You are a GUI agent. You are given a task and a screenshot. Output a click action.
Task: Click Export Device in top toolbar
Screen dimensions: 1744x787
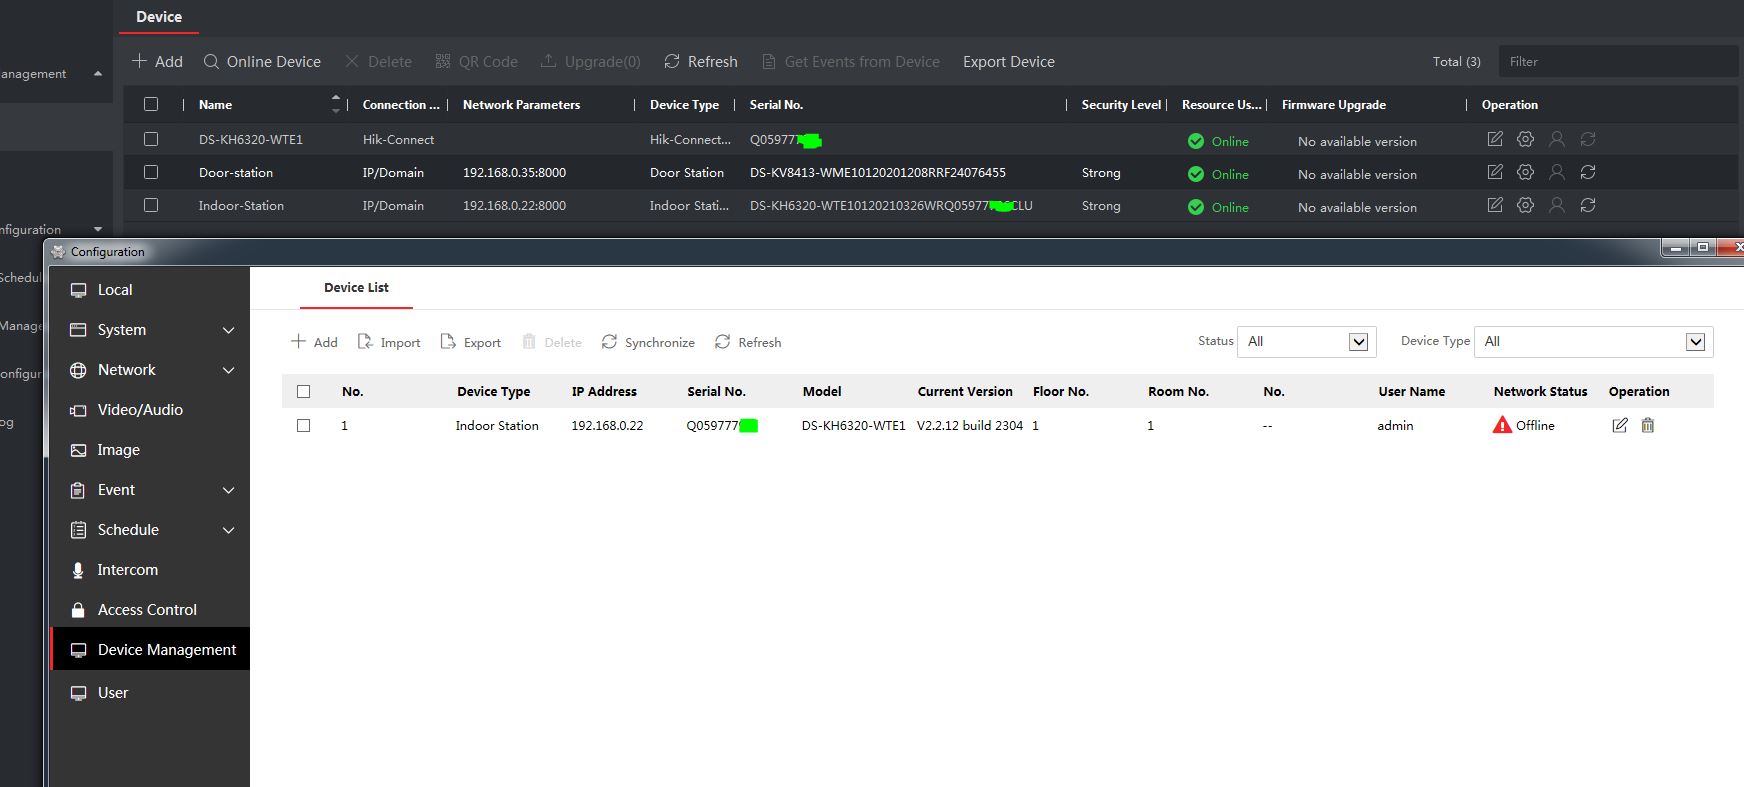(1008, 62)
